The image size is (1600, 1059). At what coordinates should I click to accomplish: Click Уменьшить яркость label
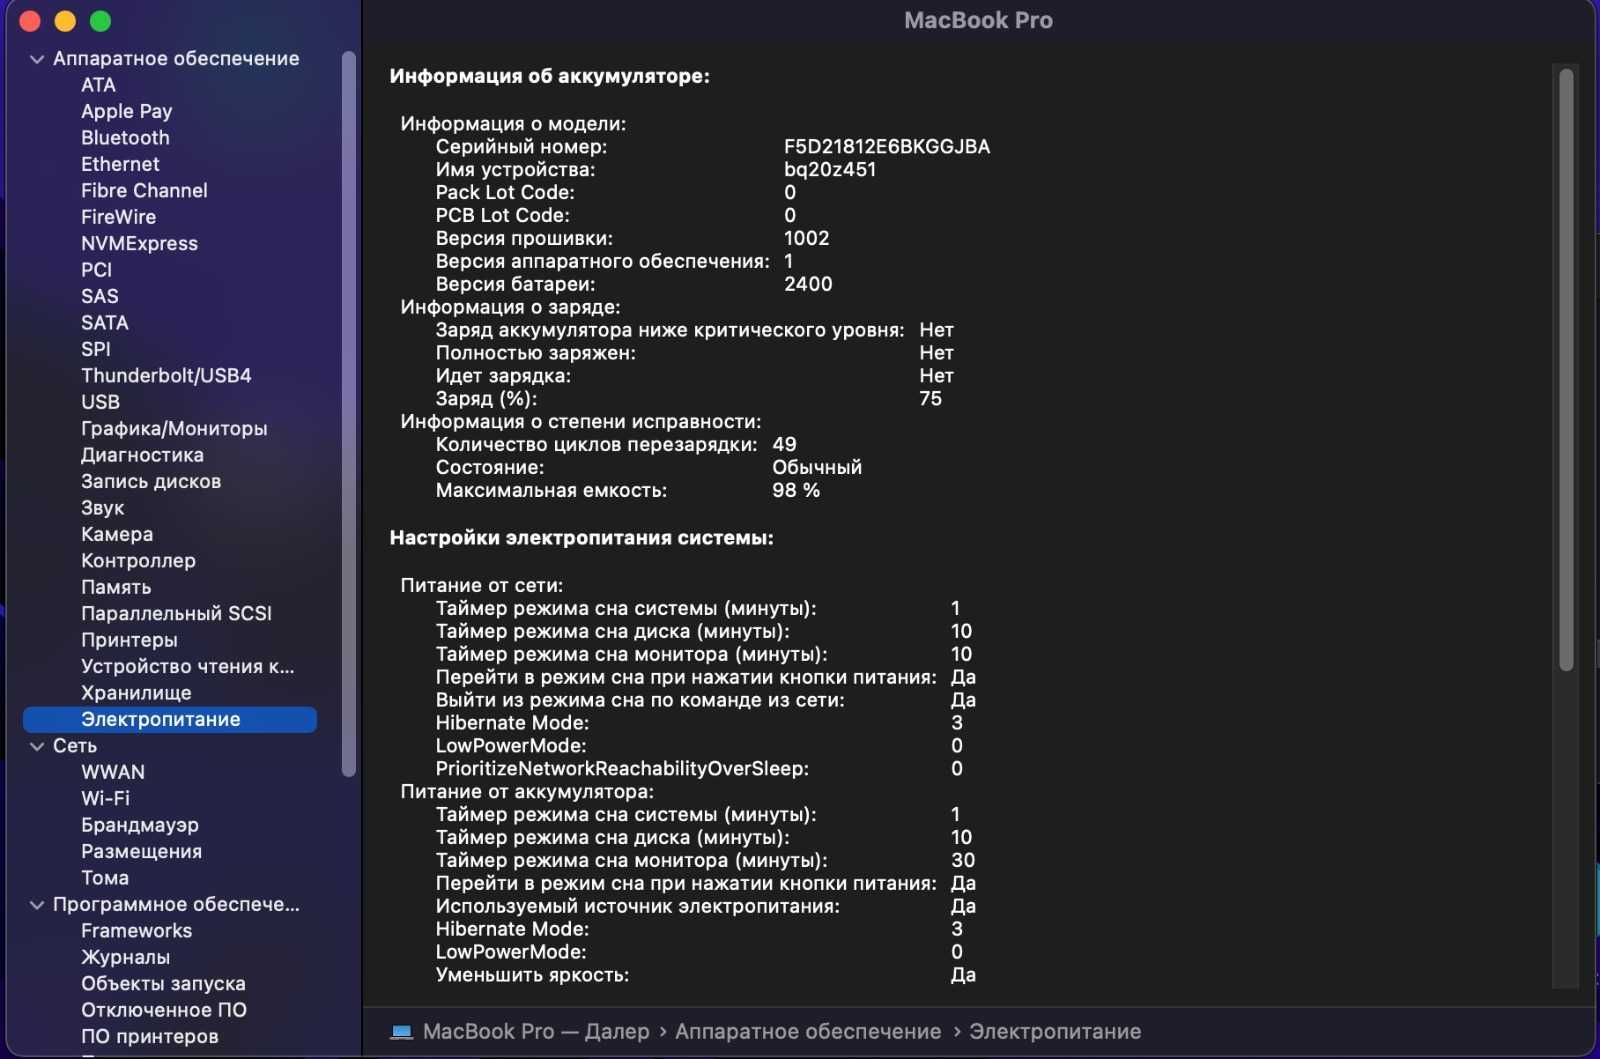pos(532,976)
